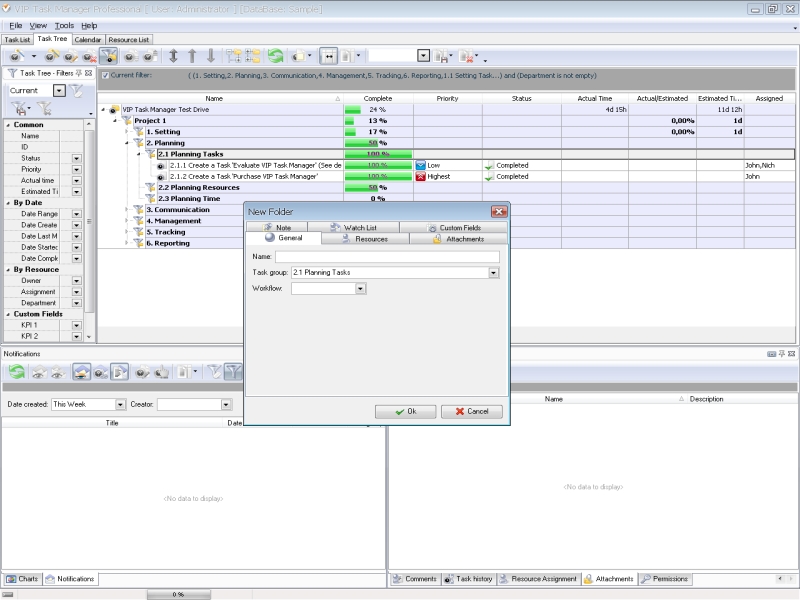
Task: Open the Current filter preset dropdown
Action: coord(59,90)
